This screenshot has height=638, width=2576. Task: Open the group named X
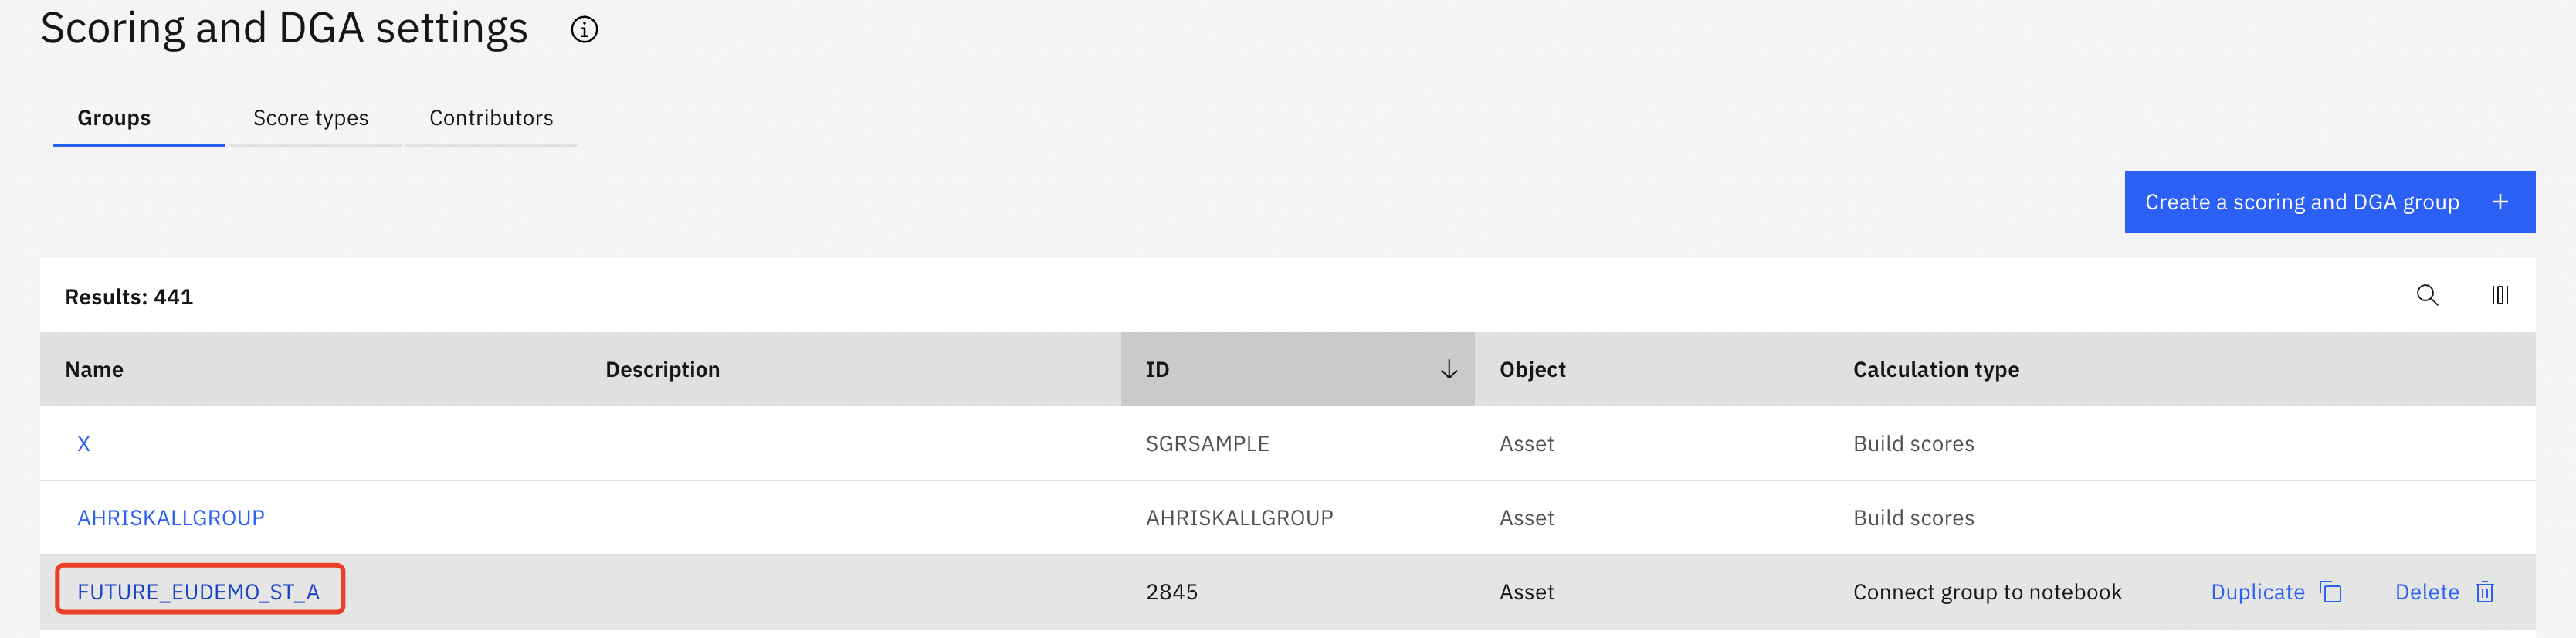(84, 444)
